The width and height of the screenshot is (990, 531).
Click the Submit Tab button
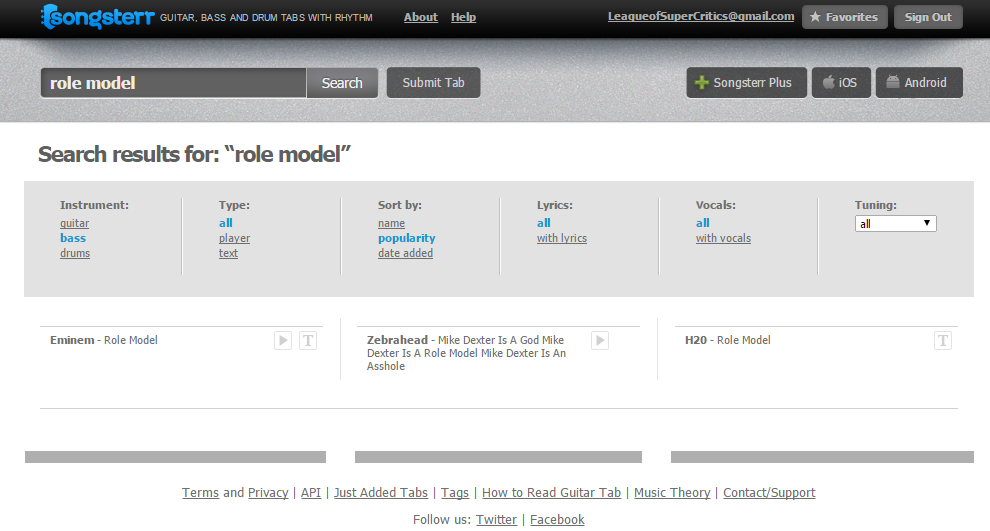(433, 83)
